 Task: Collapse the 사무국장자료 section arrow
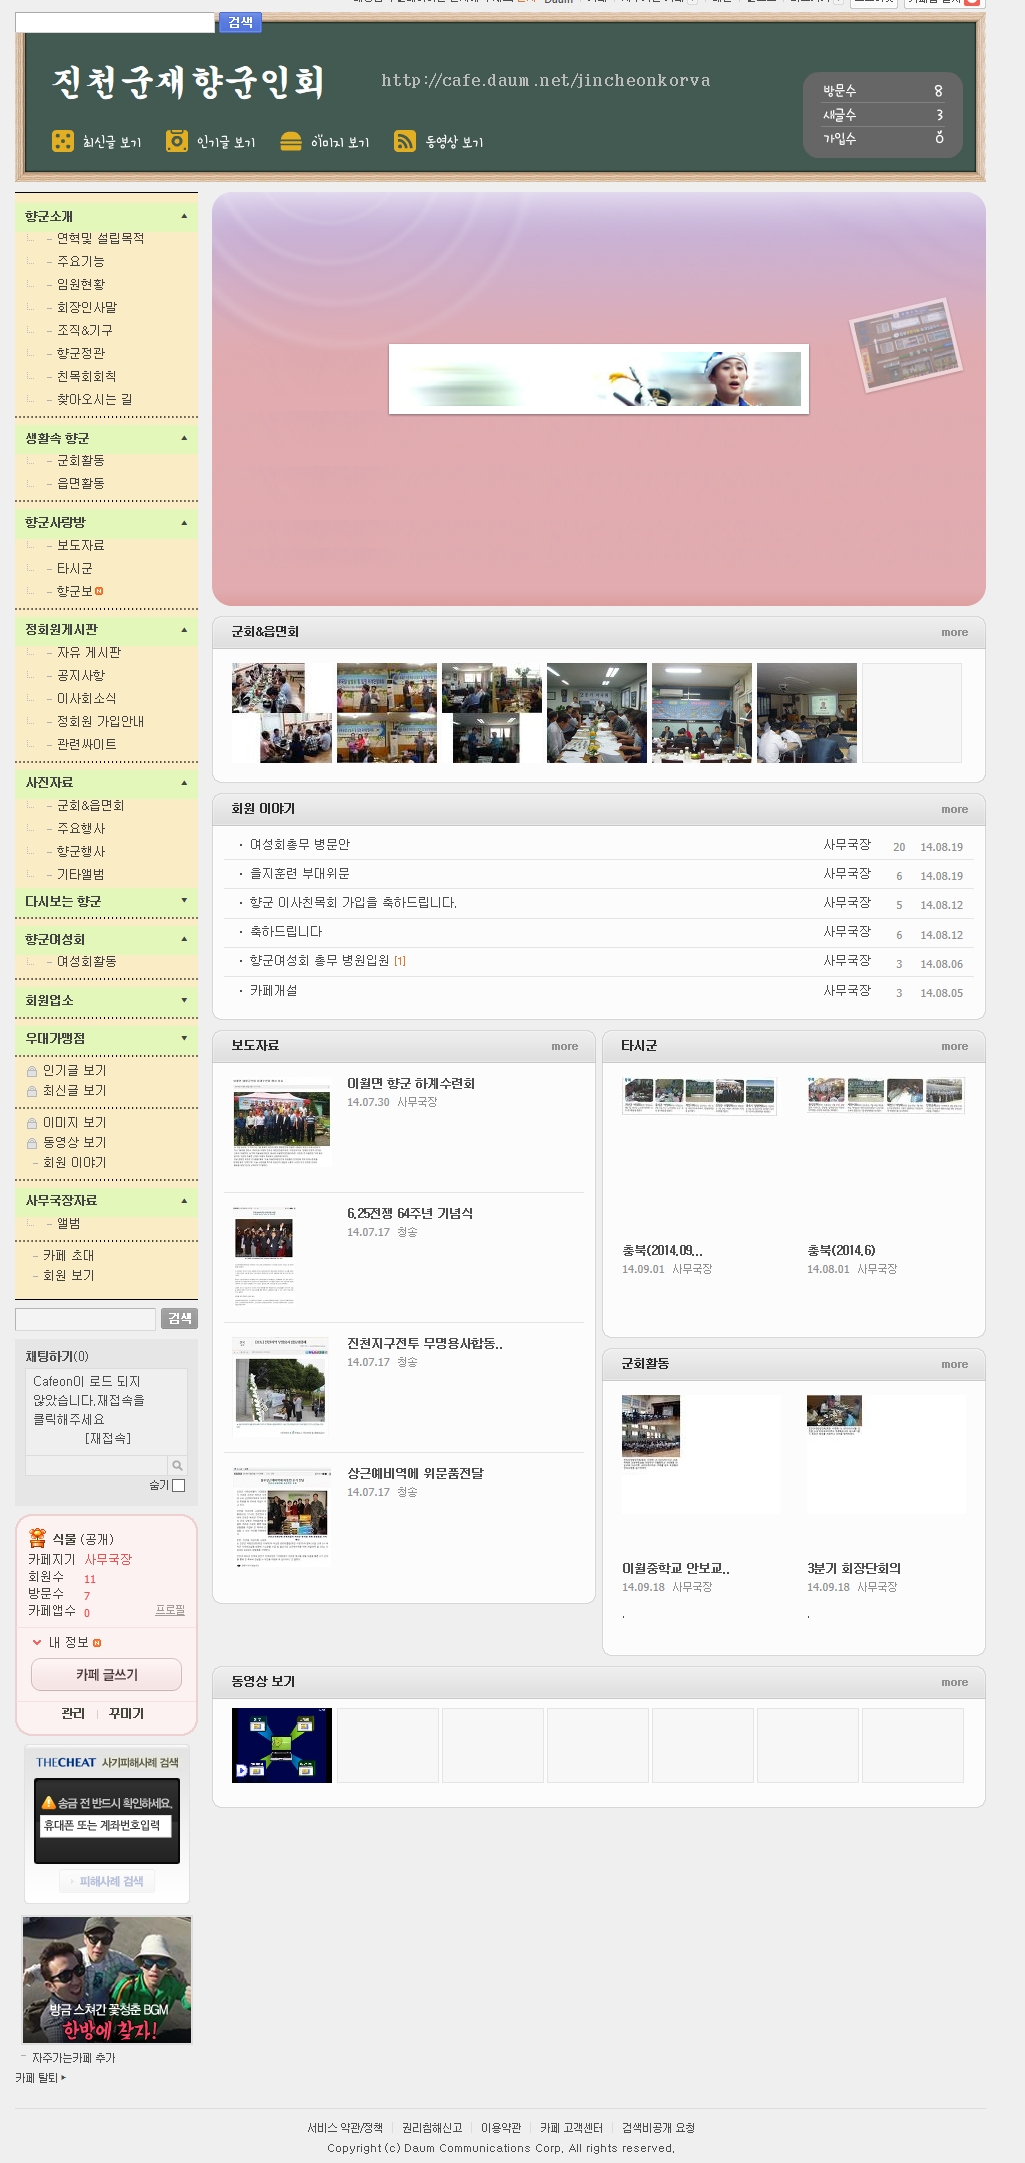pos(184,1201)
